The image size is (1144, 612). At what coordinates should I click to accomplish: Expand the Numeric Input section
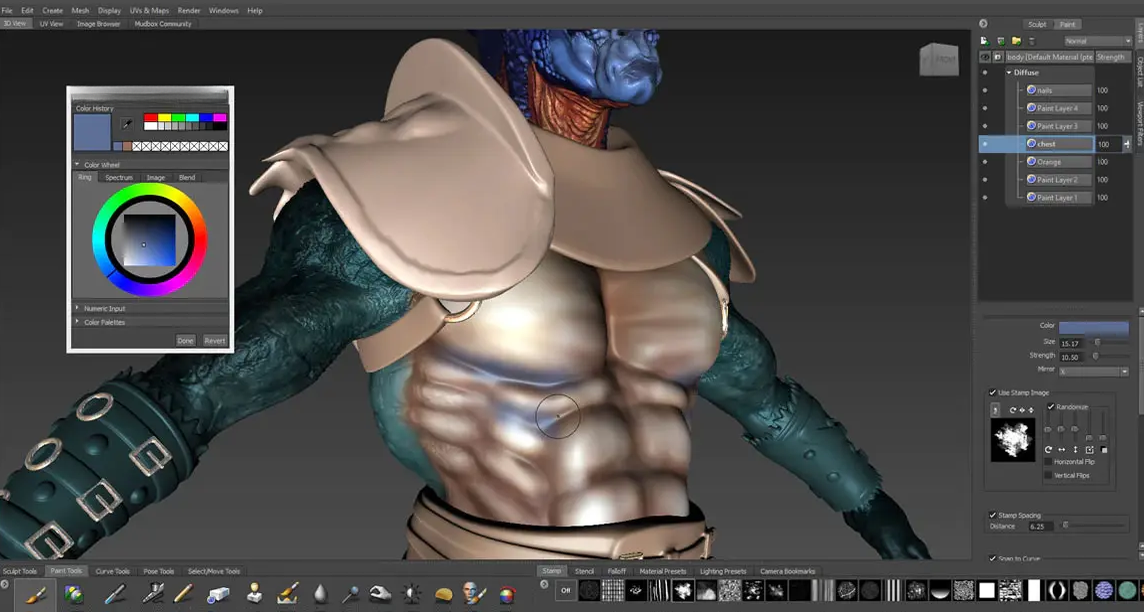[x=77, y=308]
